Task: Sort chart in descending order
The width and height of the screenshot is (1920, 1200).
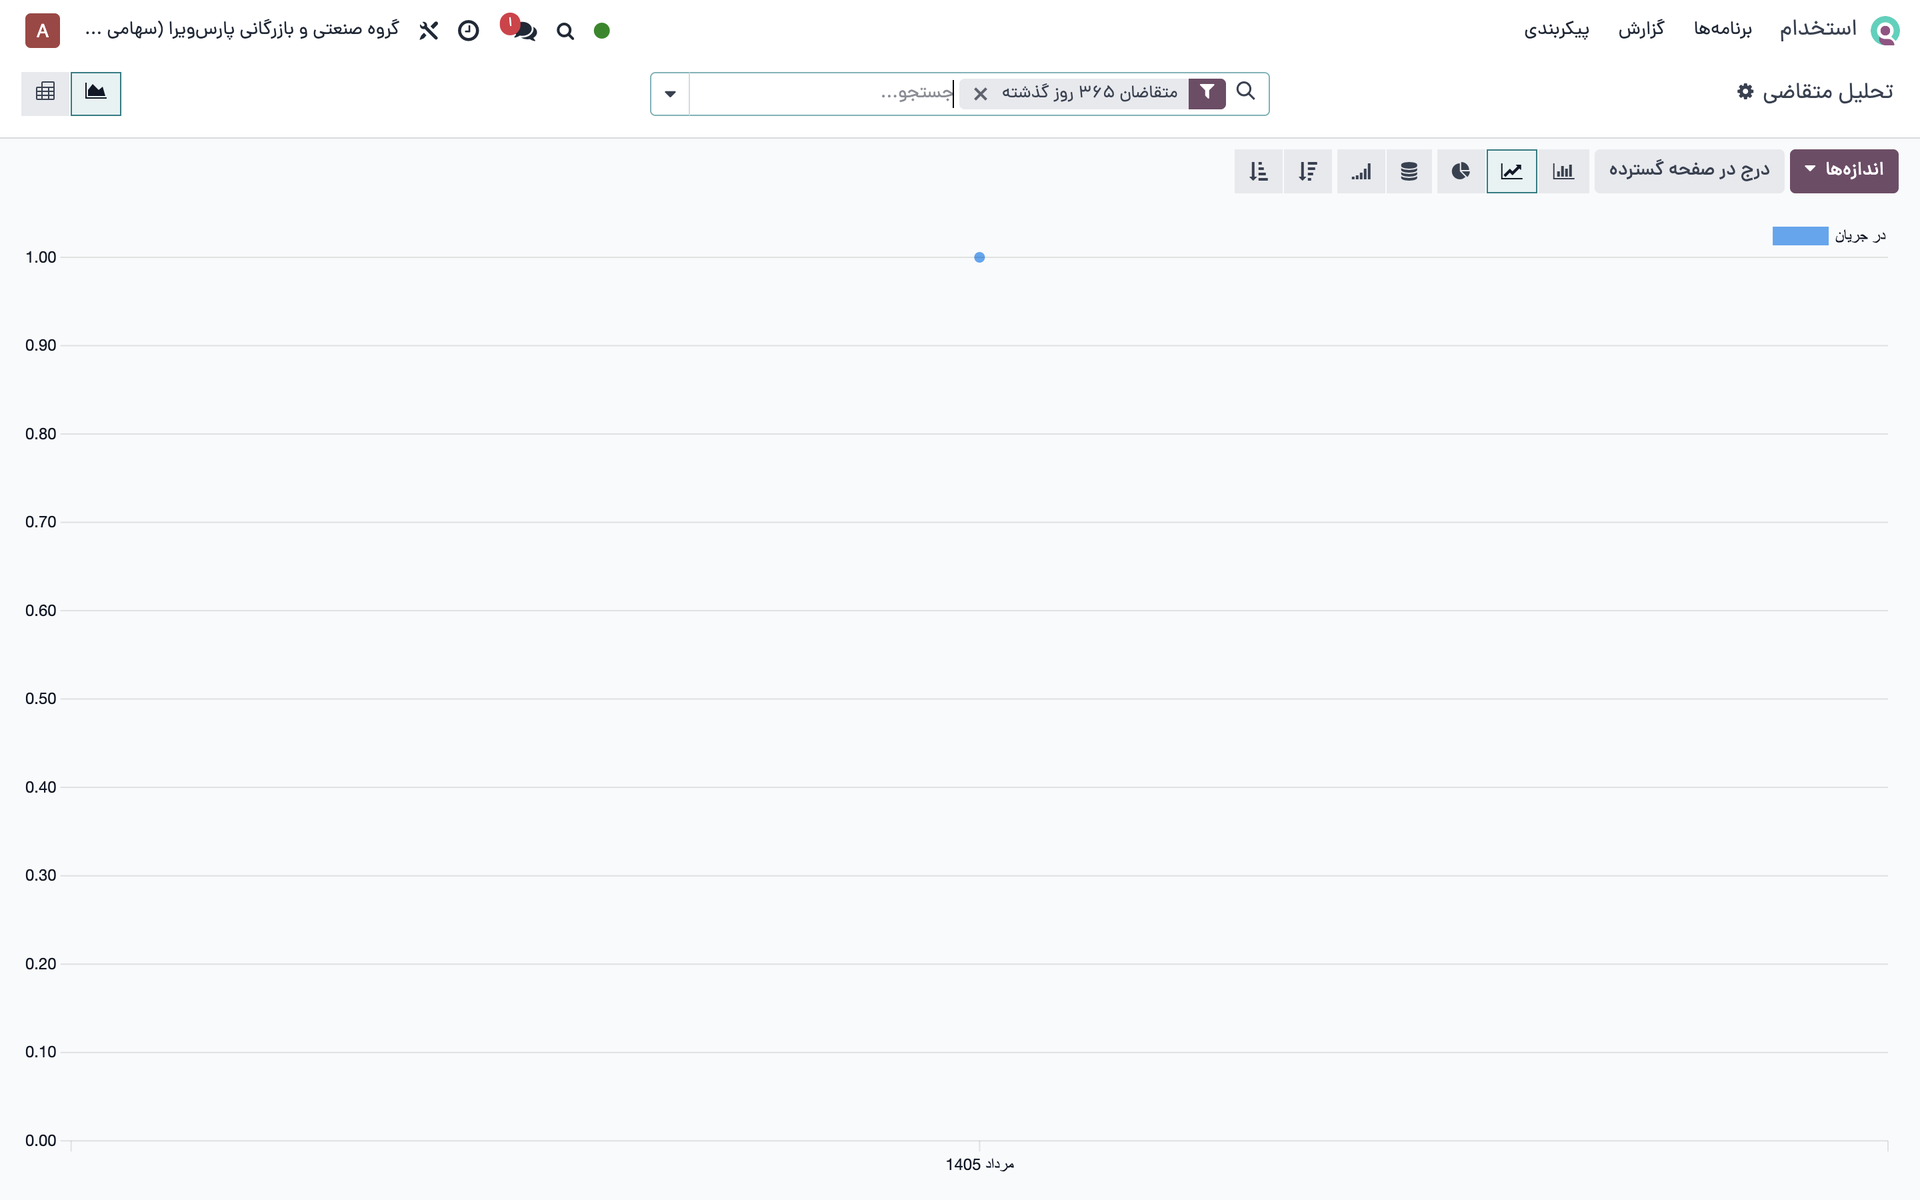Action: click(x=1308, y=171)
